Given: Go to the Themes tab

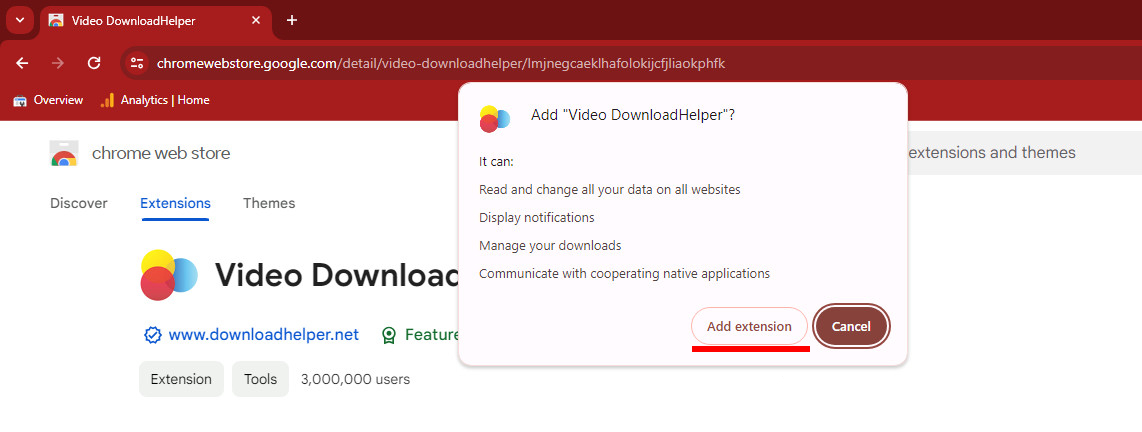Looking at the screenshot, I should point(269,203).
